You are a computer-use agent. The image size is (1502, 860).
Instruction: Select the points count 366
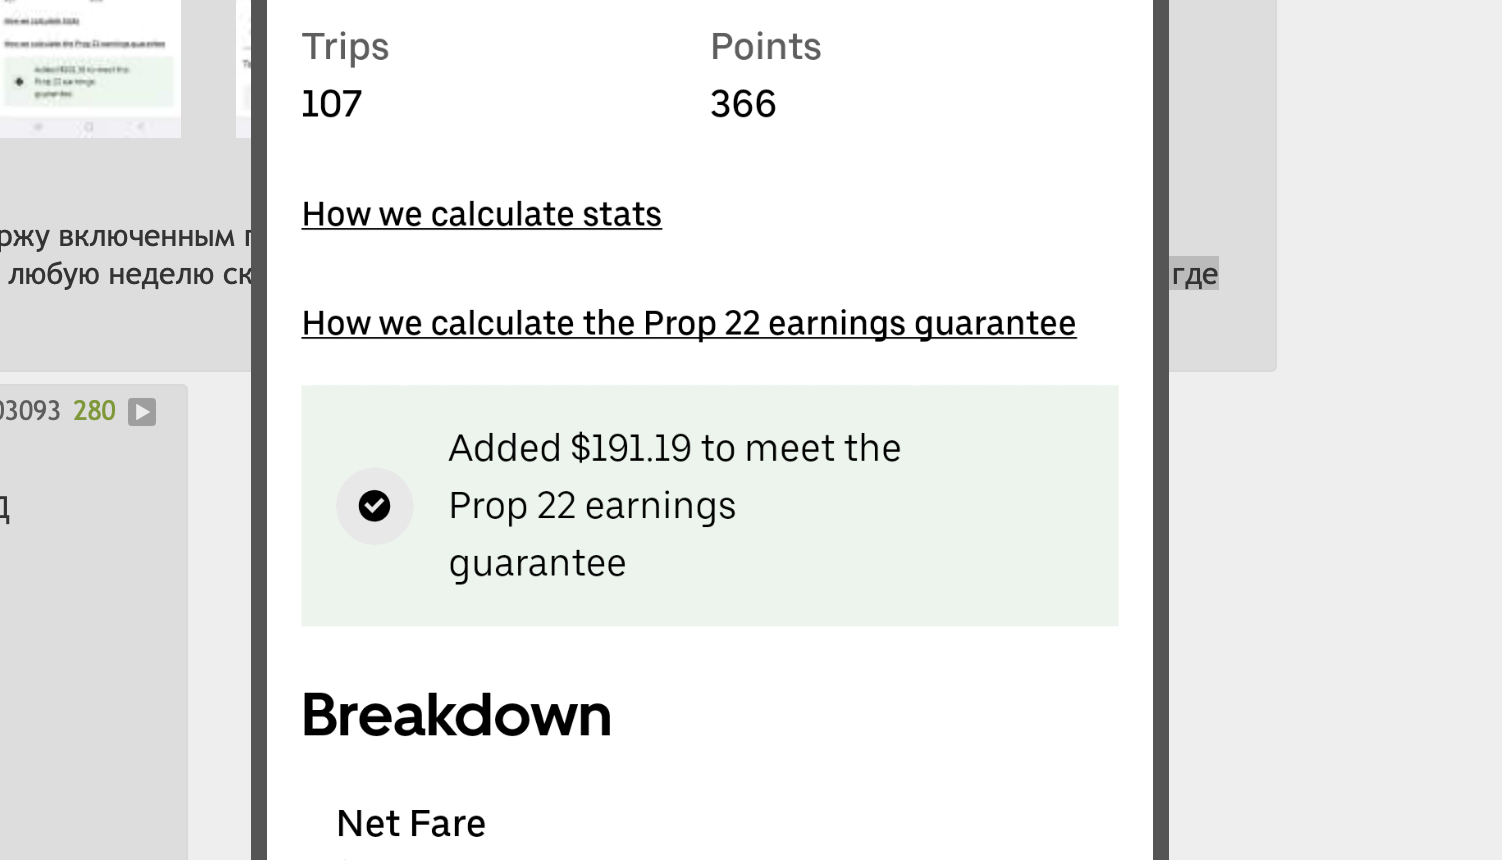(x=743, y=104)
